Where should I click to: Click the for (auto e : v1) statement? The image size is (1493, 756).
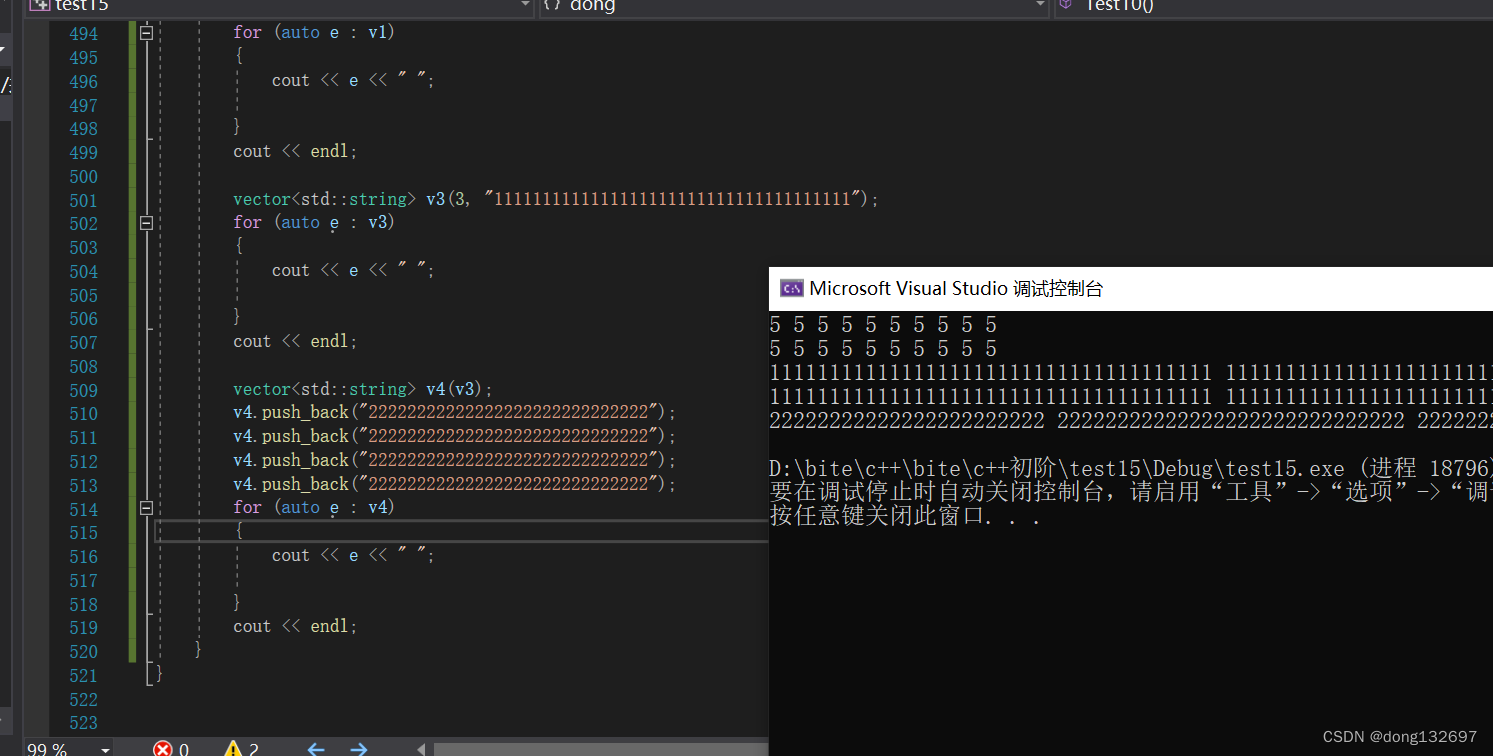(x=314, y=32)
